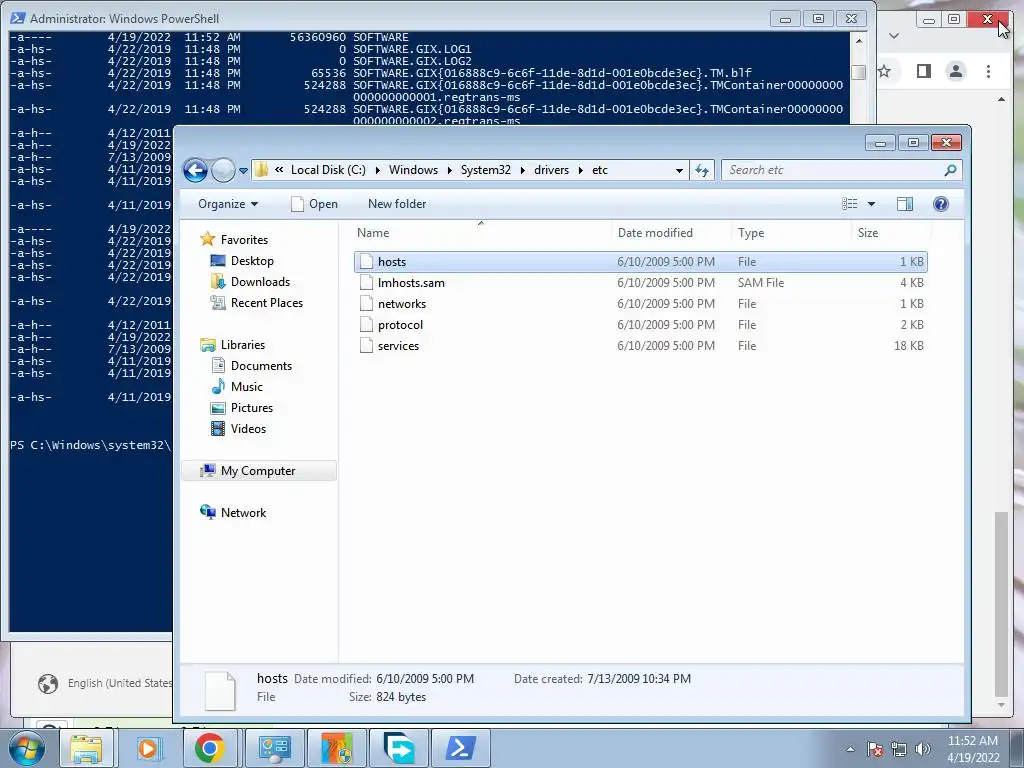Click the PowerShell scrollbar up arrow
1024x768 pixels.
859,41
